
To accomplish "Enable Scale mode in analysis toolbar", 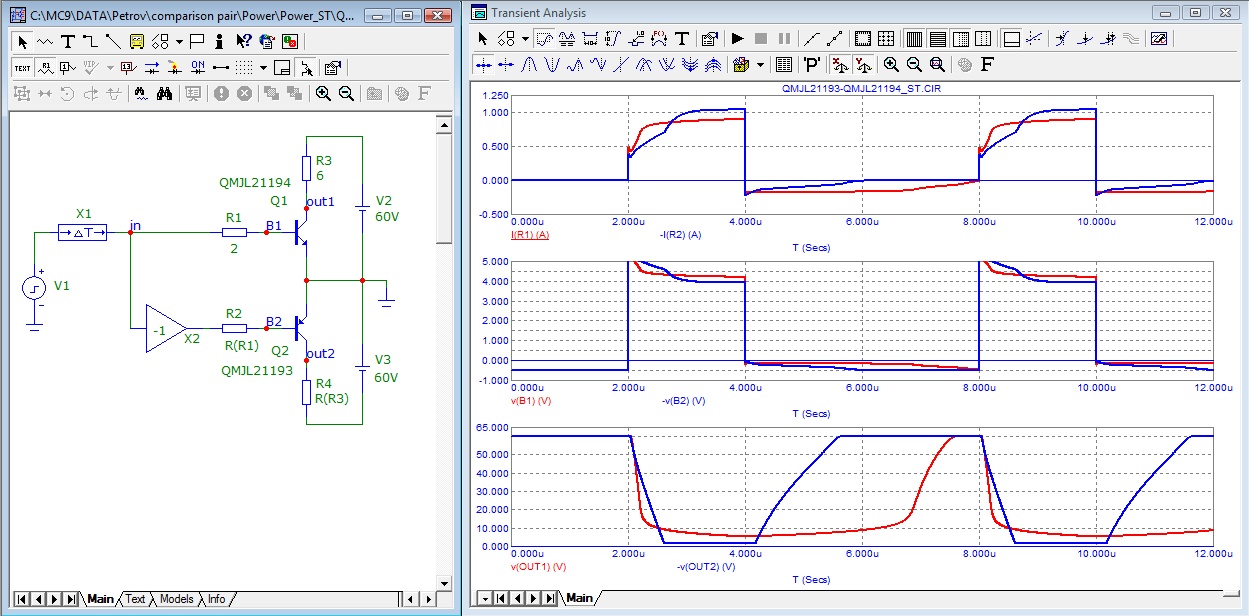I will (x=544, y=39).
